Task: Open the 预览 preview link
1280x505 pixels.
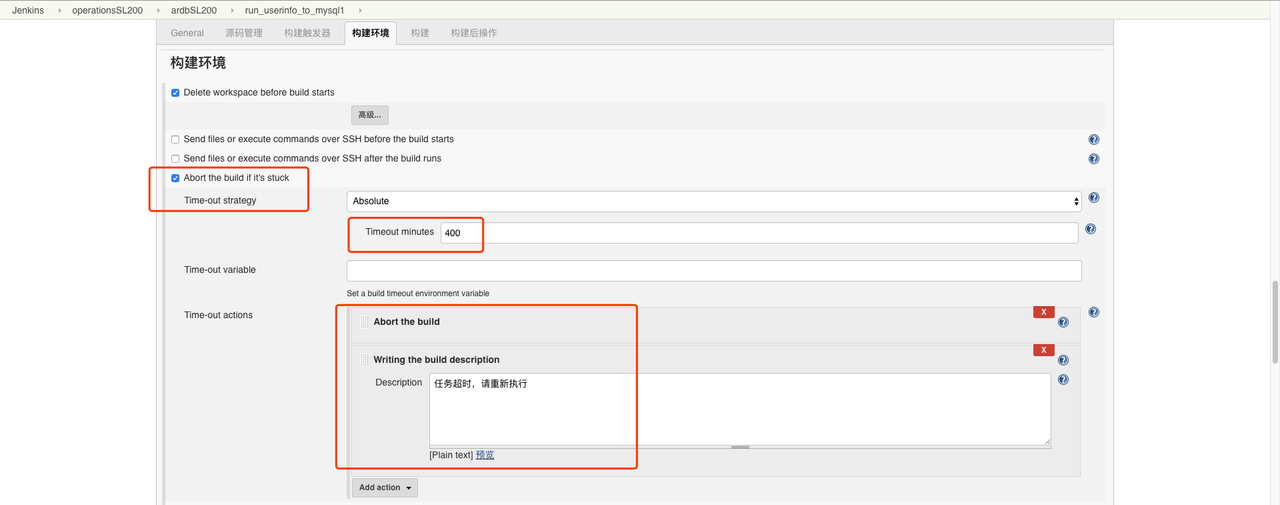Action: (x=485, y=455)
